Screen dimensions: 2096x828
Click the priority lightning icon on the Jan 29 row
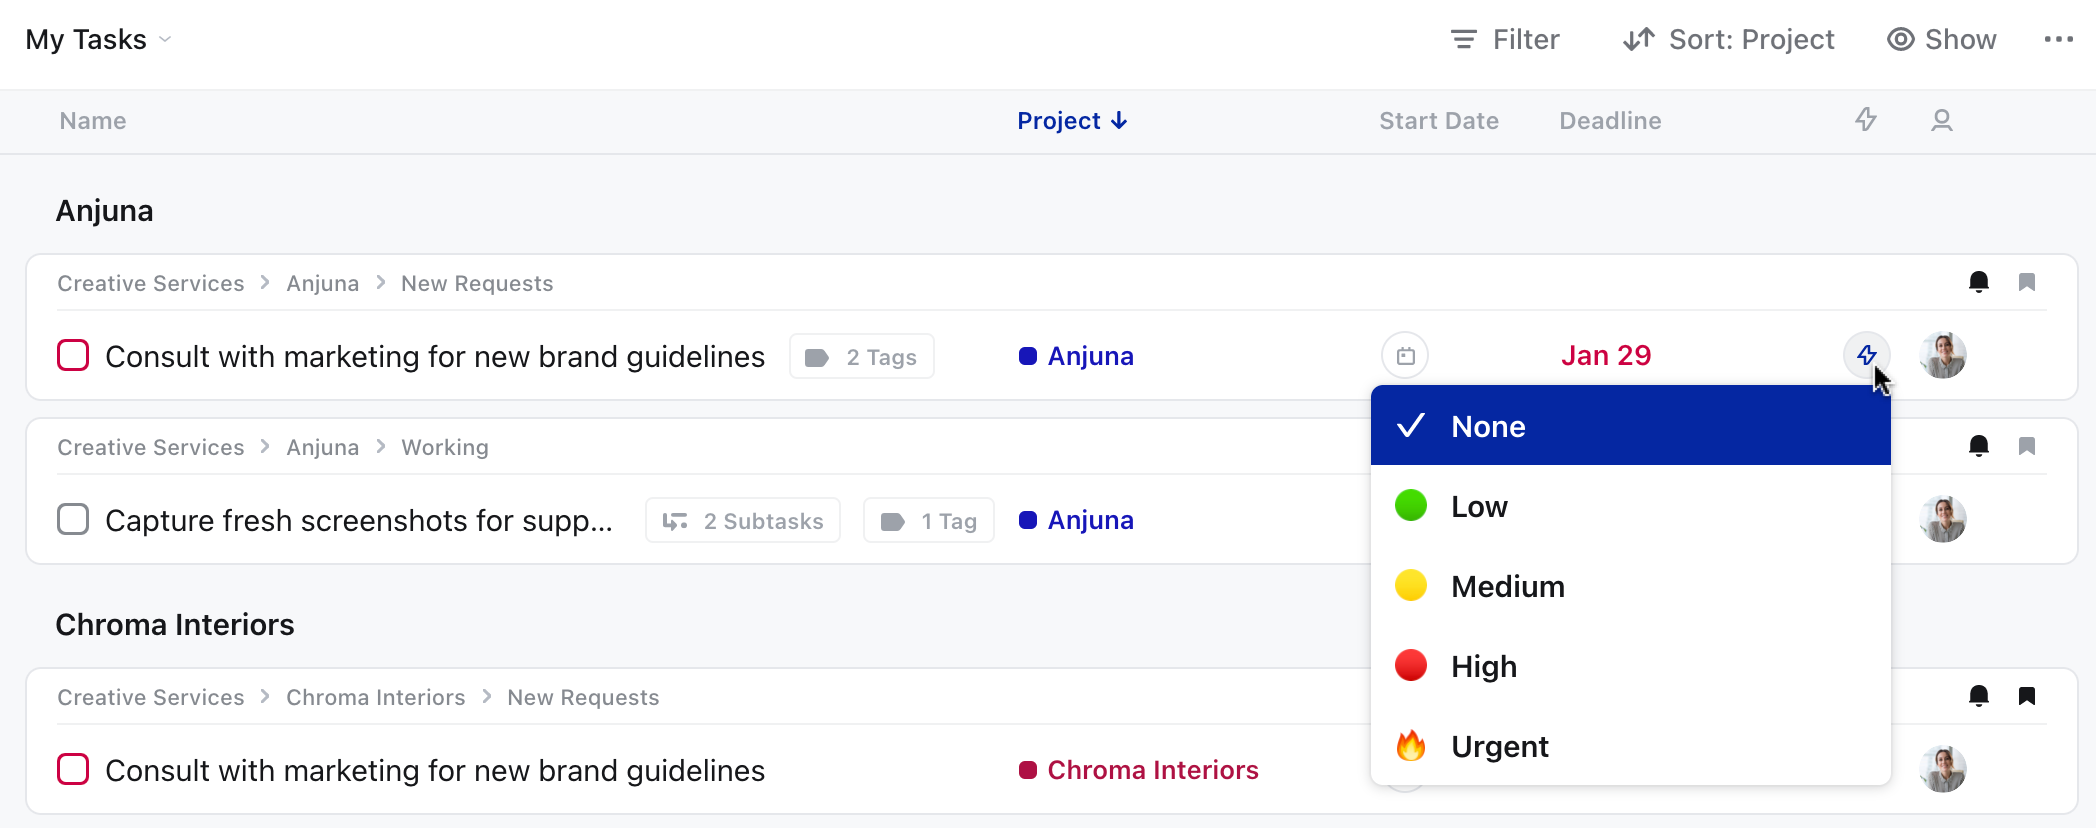[x=1866, y=355]
